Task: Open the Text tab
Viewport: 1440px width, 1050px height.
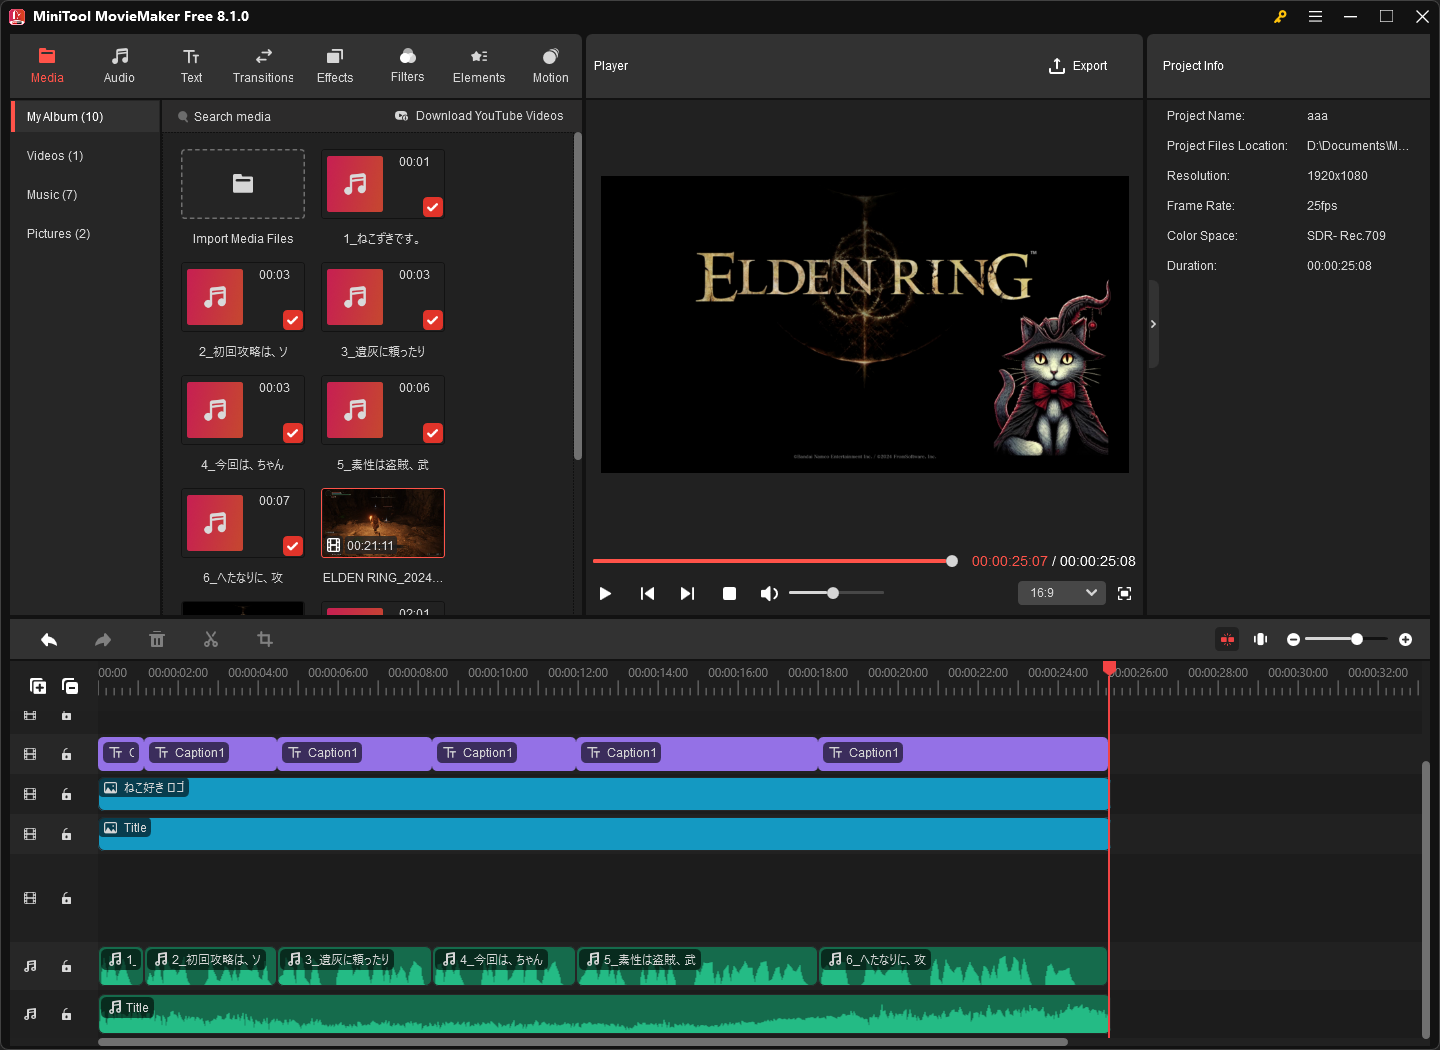Action: click(x=191, y=66)
